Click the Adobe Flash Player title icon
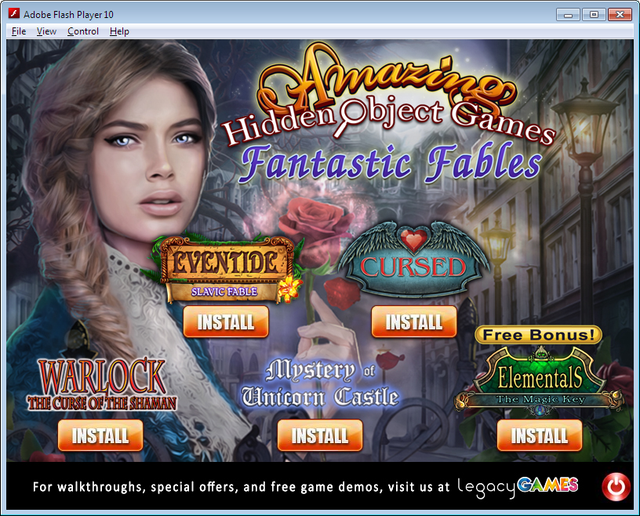Image resolution: width=640 pixels, height=516 pixels. pos(14,14)
